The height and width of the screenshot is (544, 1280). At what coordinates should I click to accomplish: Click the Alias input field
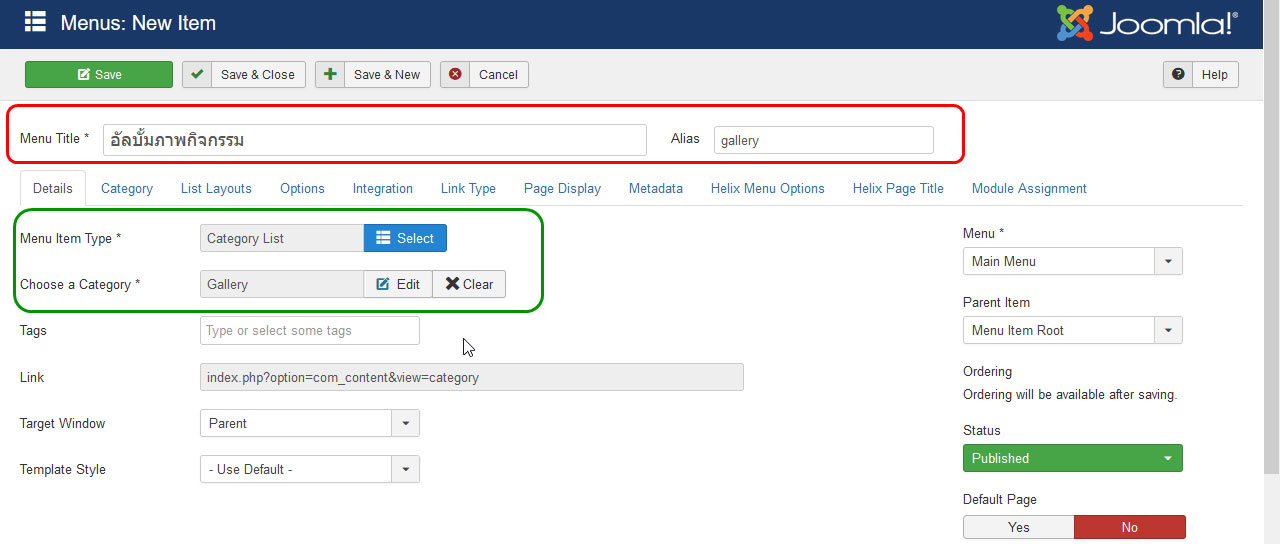(x=823, y=140)
